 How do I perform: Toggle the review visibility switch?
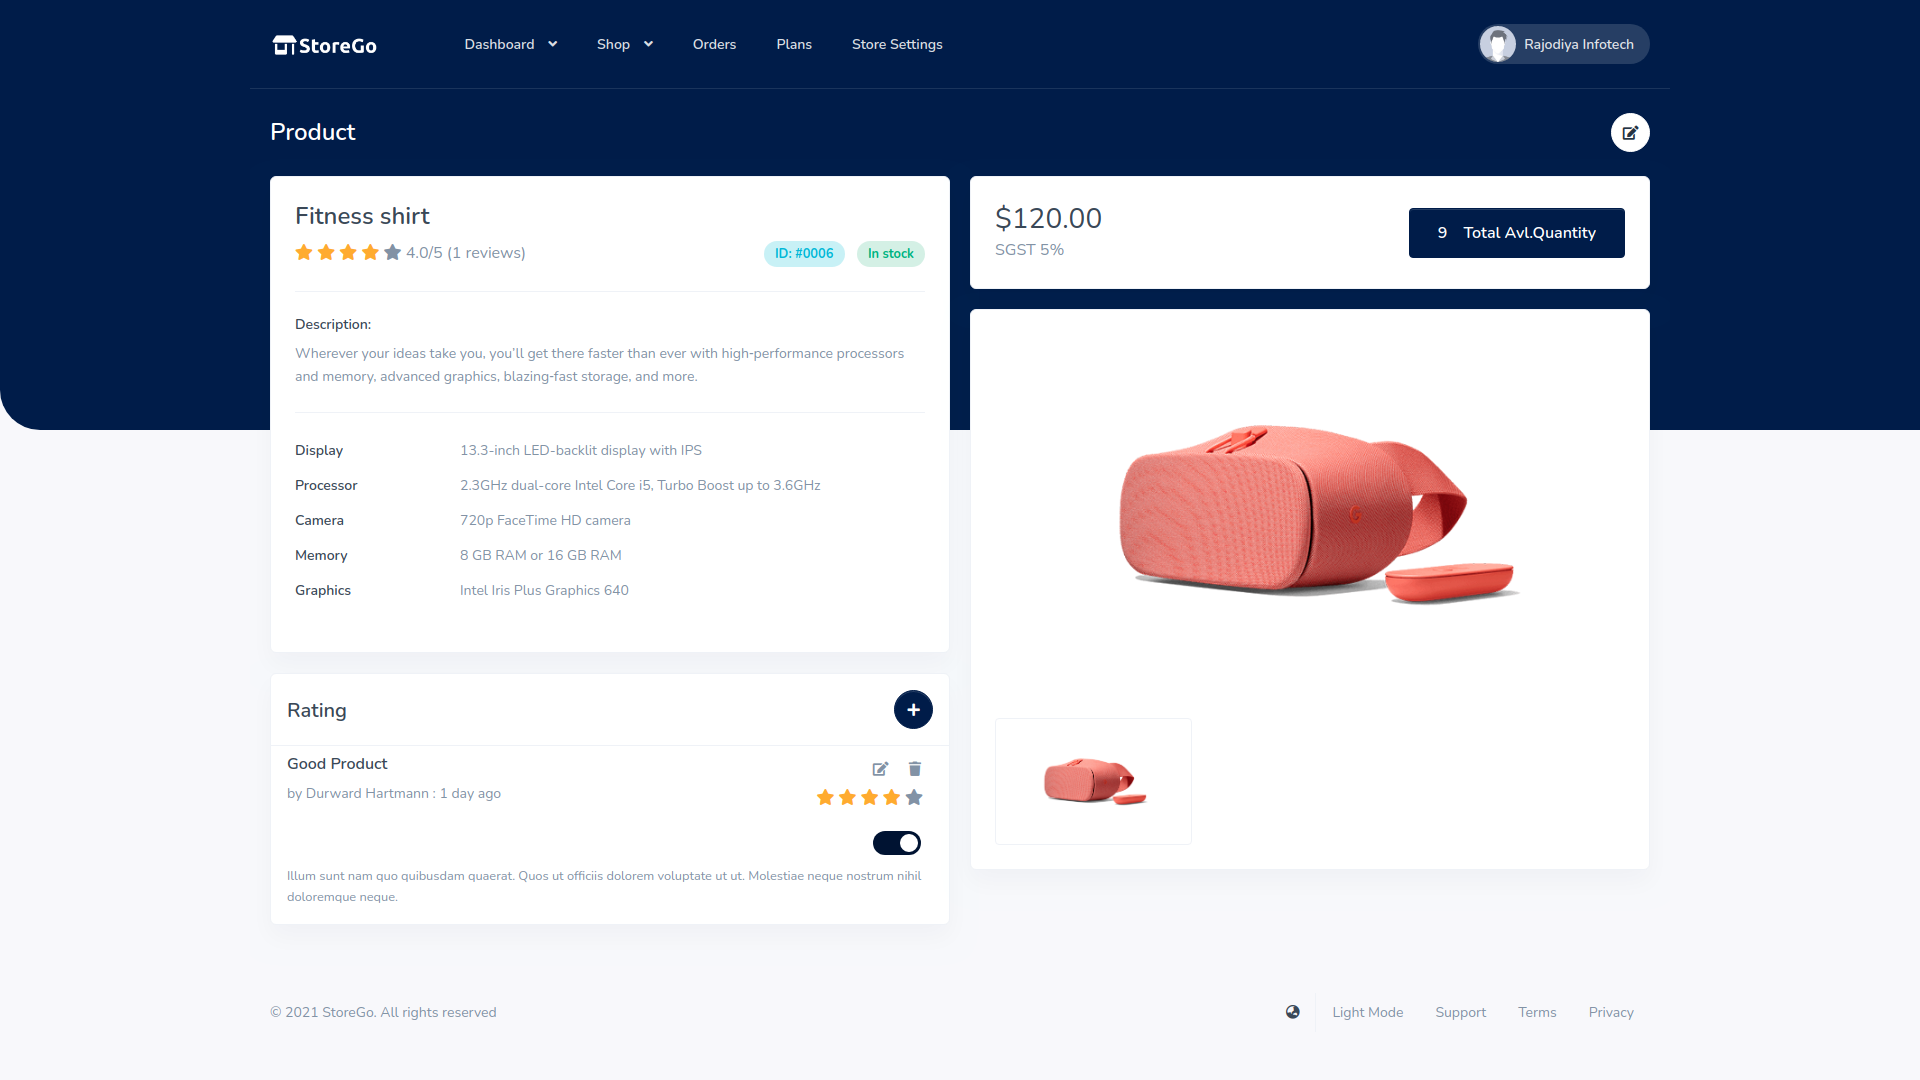coord(897,843)
